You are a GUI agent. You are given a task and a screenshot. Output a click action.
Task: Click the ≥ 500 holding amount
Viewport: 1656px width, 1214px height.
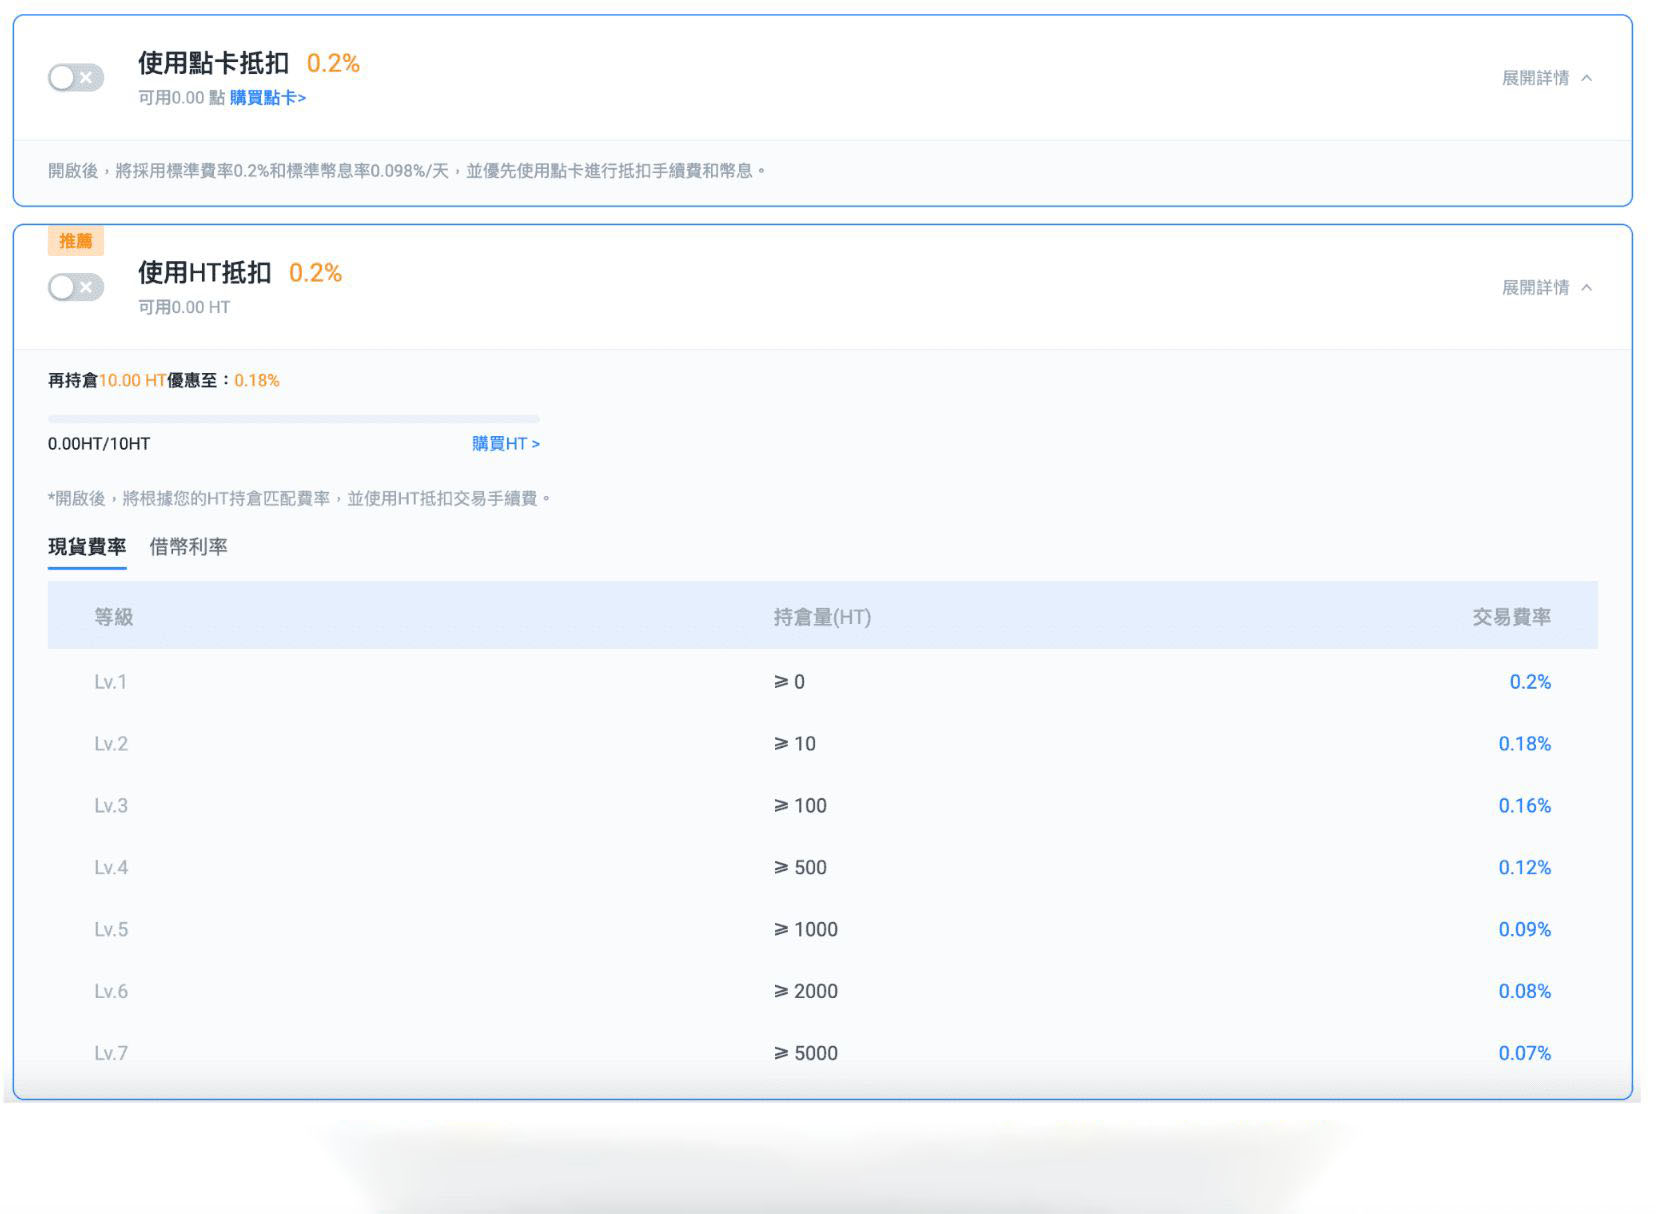[x=800, y=868]
